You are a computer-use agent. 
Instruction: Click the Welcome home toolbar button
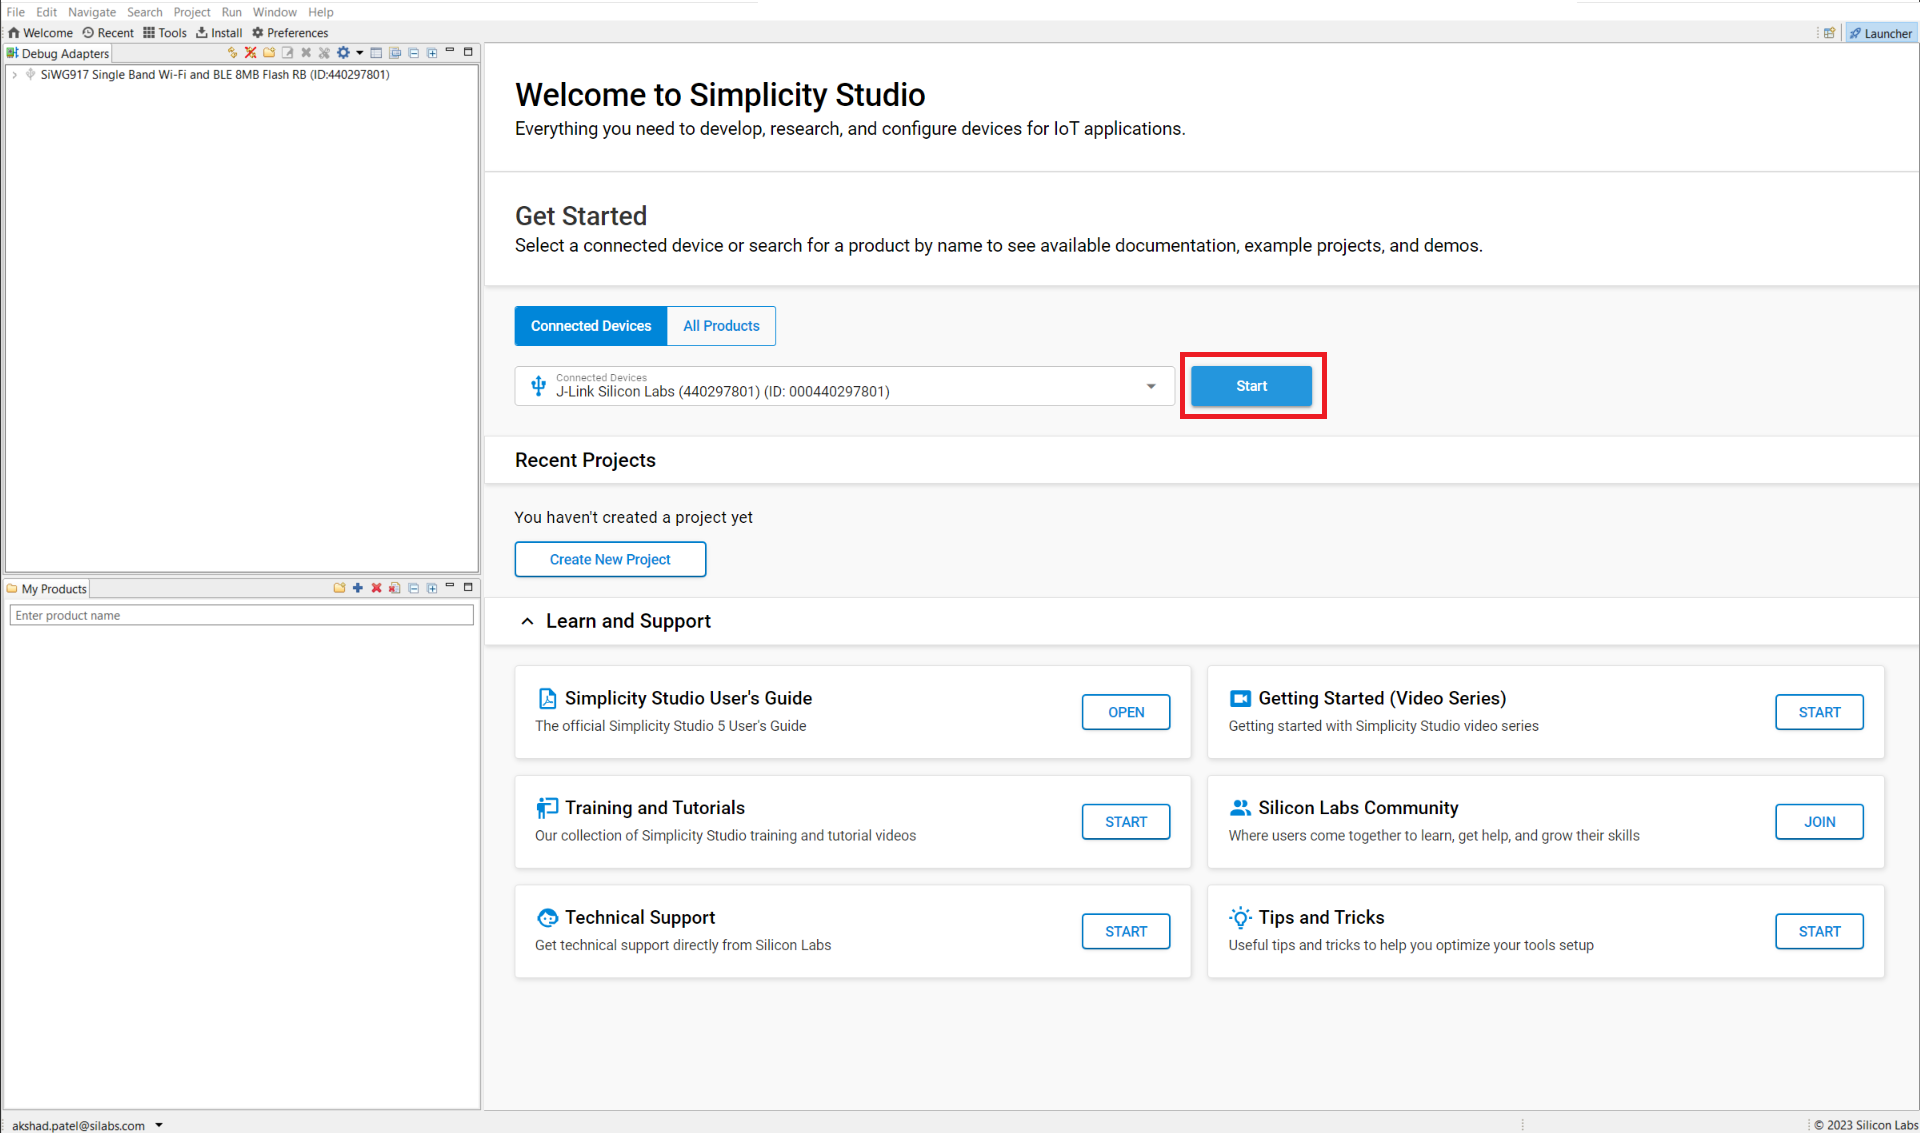40,33
